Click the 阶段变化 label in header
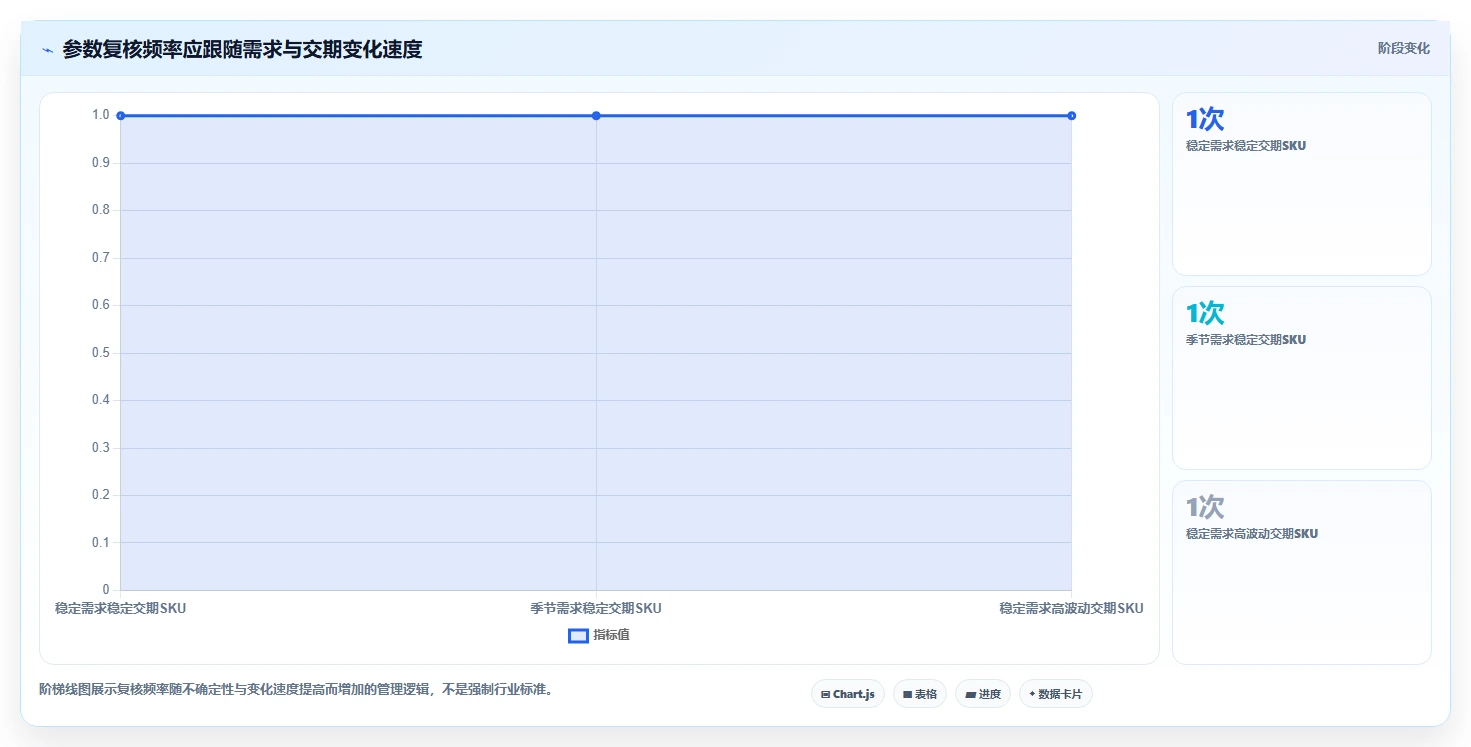Image resolution: width=1471 pixels, height=747 pixels. [1403, 48]
